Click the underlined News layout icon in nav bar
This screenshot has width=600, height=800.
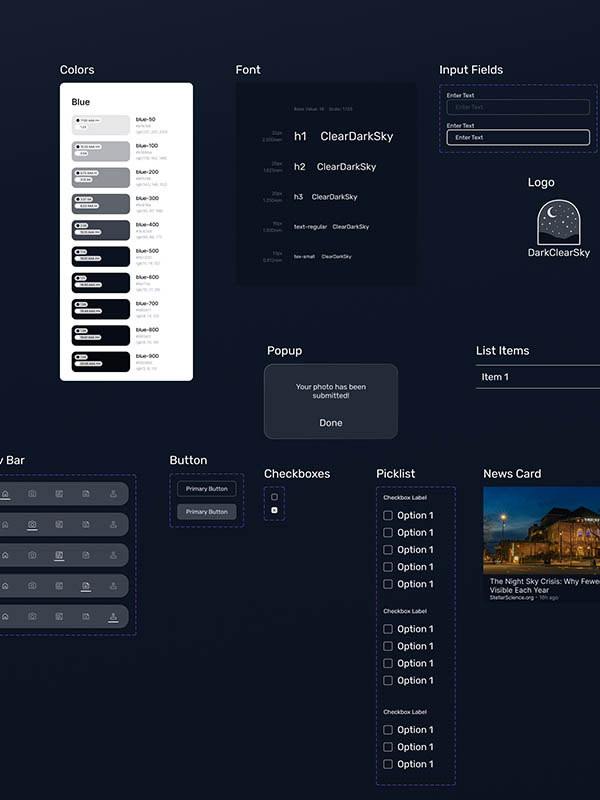coord(59,555)
